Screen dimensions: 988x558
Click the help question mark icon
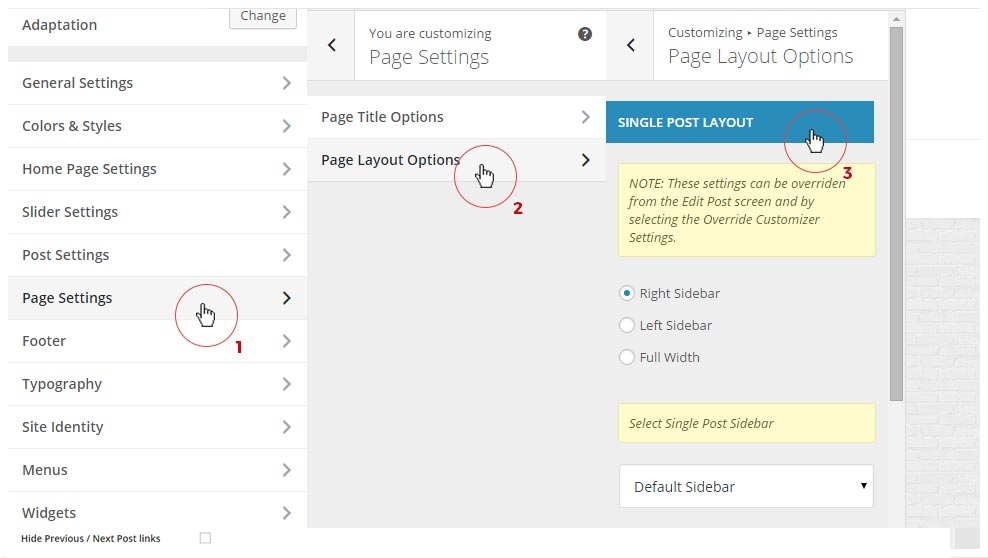pos(585,34)
